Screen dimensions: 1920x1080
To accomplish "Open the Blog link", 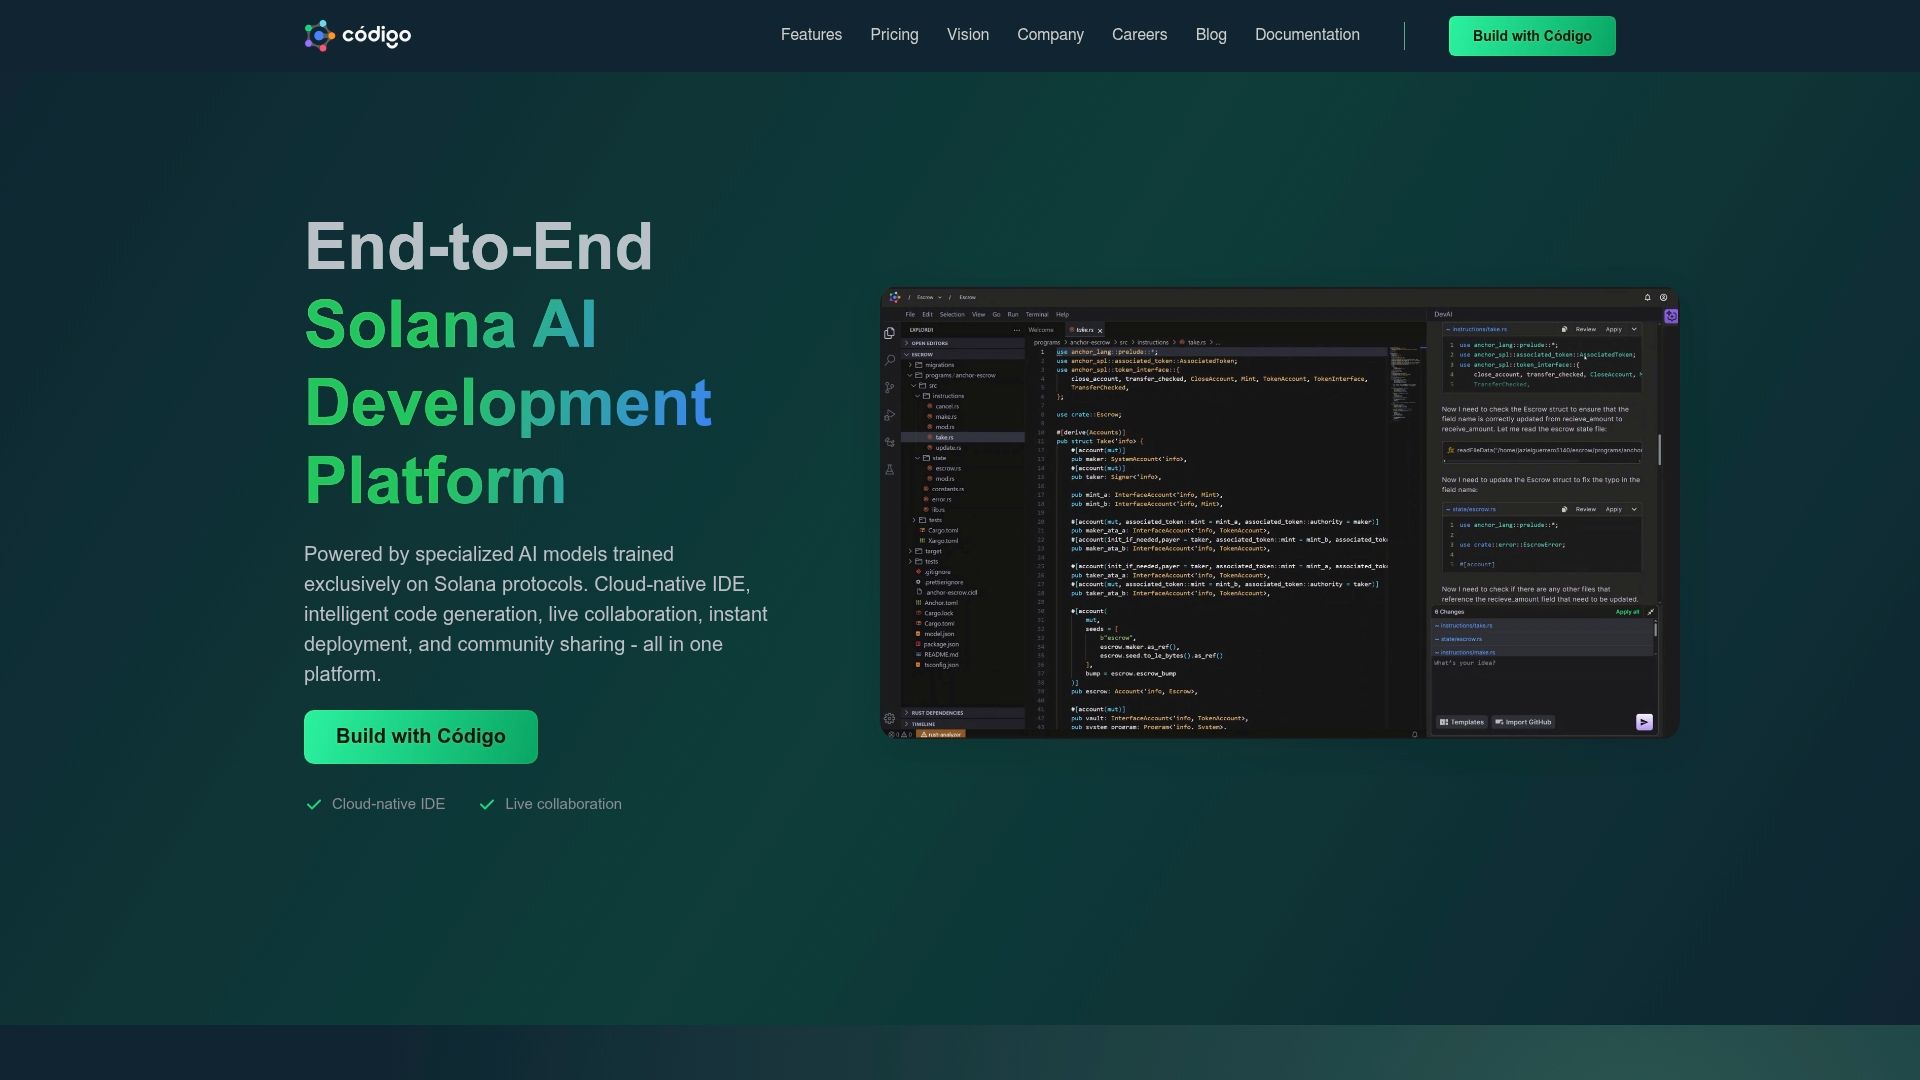I will point(1211,35).
